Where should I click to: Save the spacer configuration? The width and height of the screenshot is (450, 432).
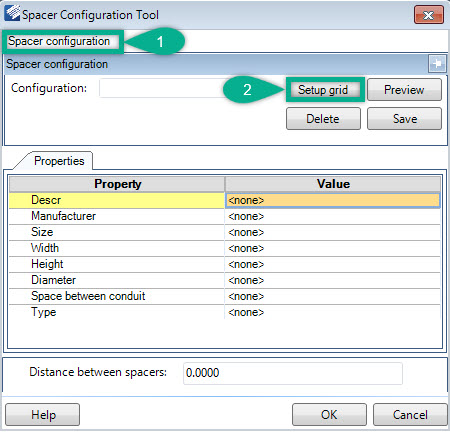point(404,119)
